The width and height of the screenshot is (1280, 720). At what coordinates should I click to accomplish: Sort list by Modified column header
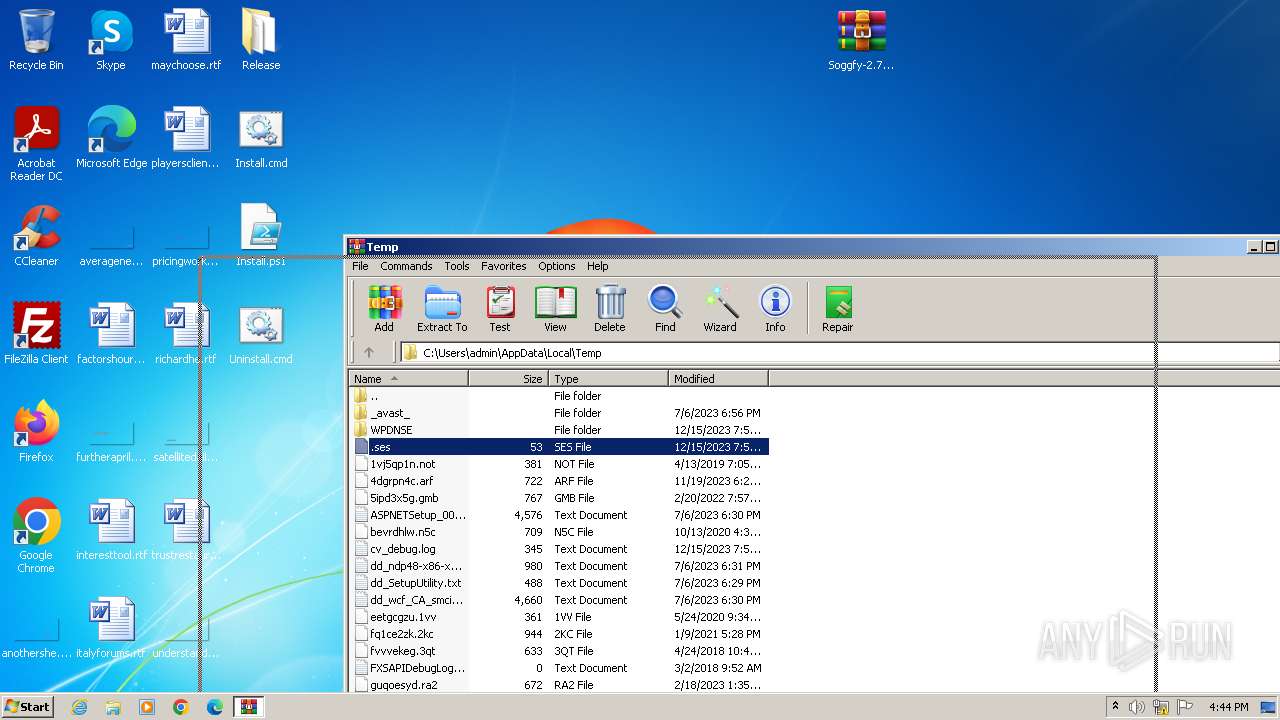tap(718, 379)
